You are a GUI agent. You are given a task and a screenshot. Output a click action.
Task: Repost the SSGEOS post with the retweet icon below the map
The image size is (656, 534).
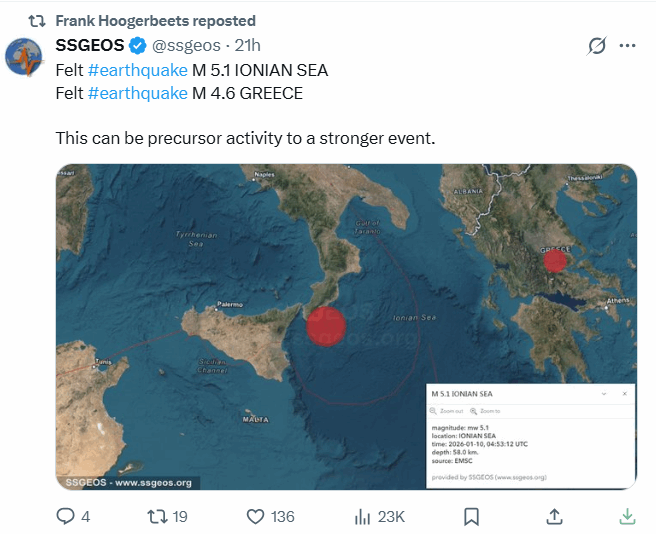point(157,516)
